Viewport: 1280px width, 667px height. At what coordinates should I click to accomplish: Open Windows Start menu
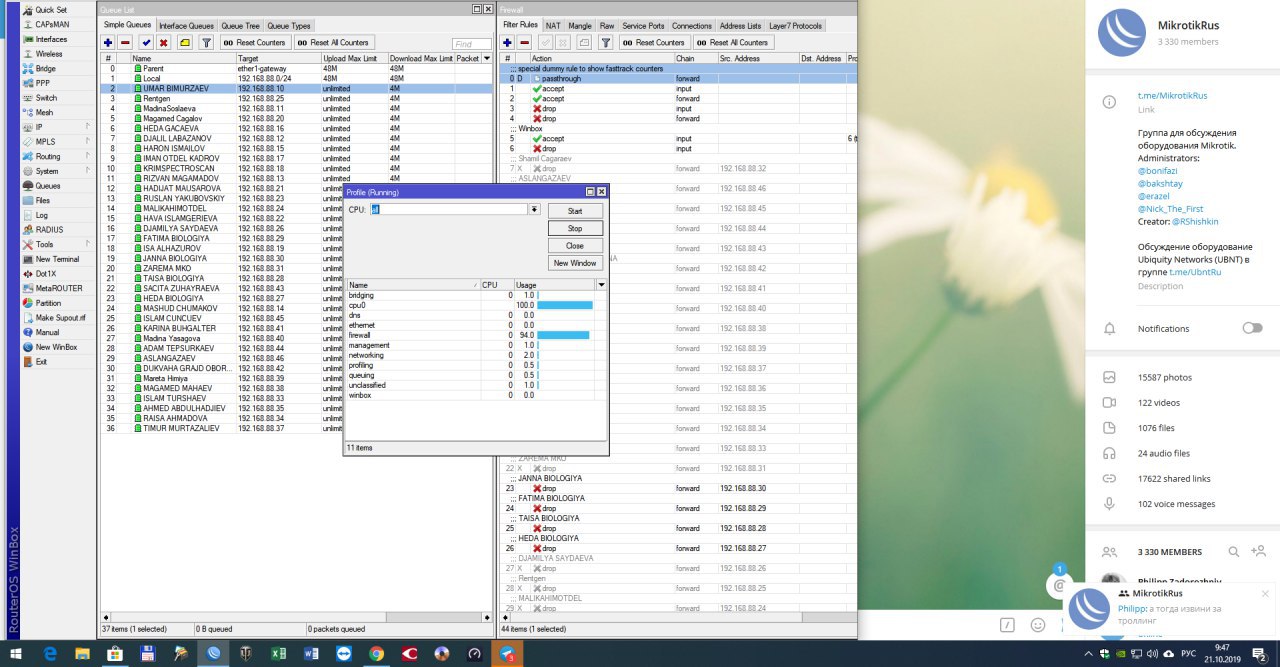click(17, 653)
